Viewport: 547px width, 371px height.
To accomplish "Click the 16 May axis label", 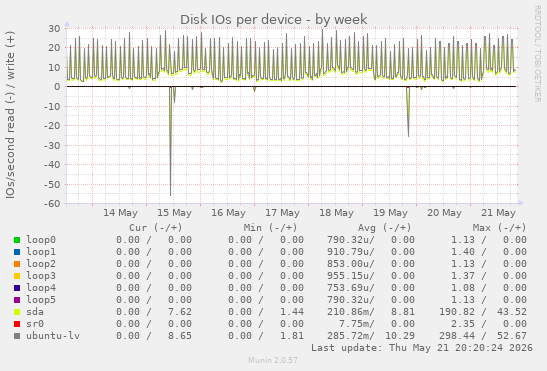I will [x=228, y=213].
